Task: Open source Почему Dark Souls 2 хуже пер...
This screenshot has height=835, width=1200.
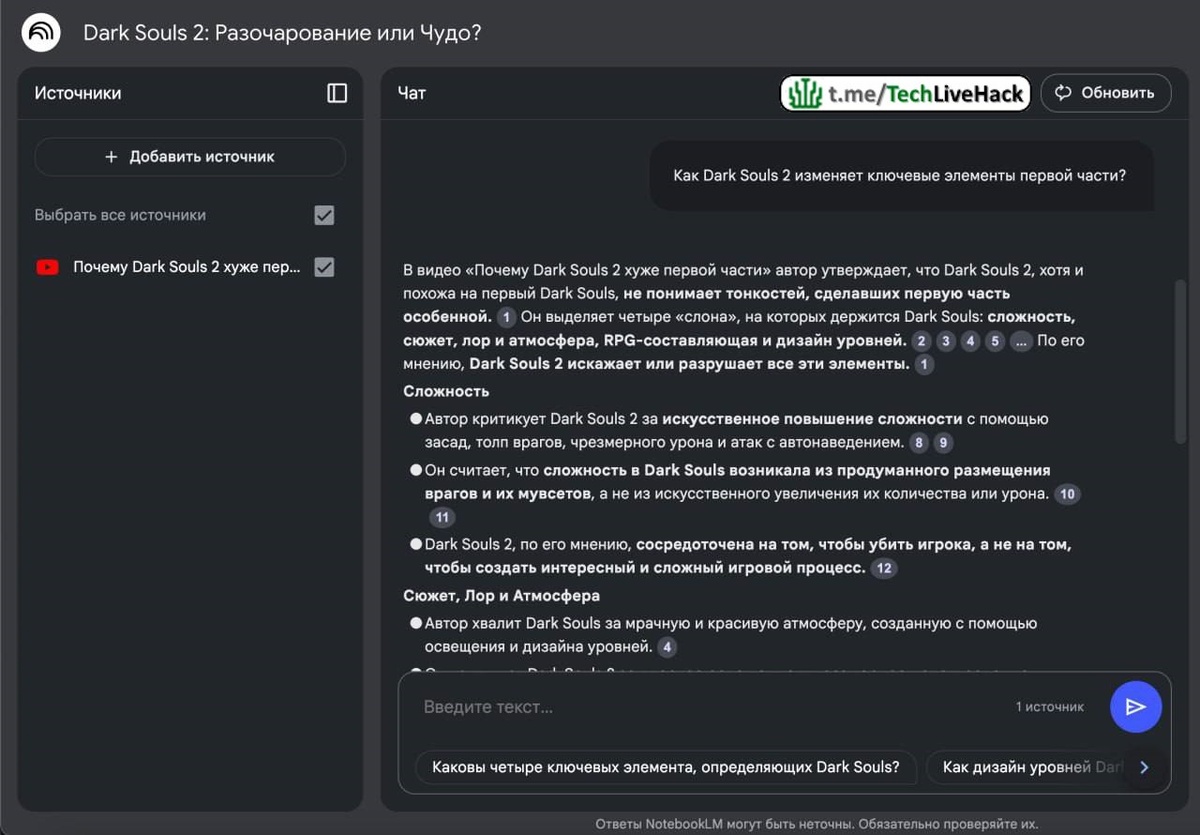Action: click(x=186, y=267)
